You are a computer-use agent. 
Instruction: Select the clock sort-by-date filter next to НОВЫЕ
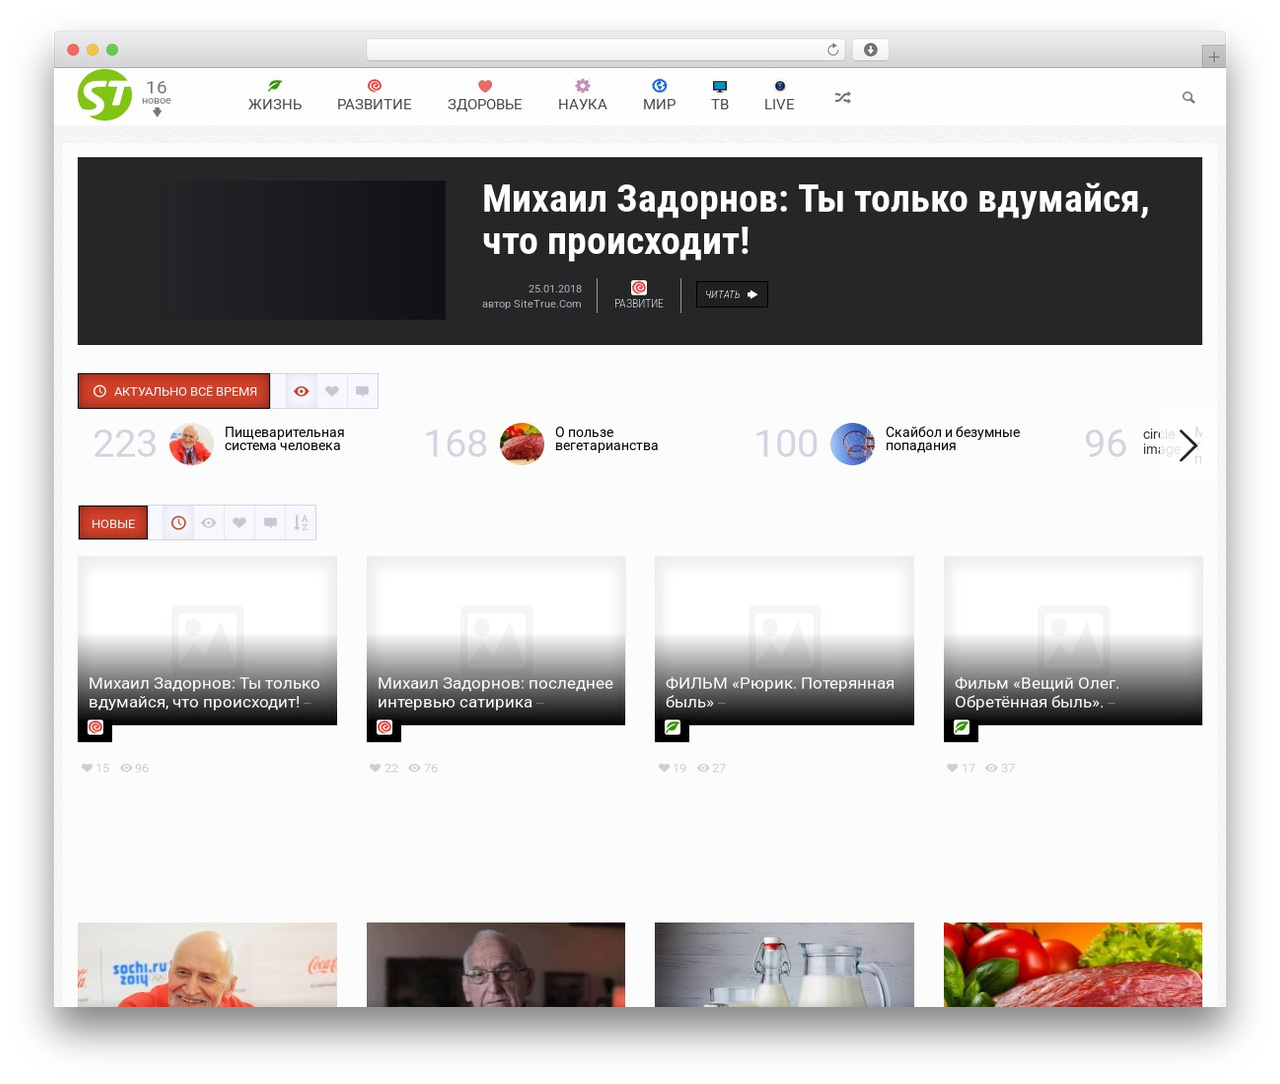click(x=178, y=522)
